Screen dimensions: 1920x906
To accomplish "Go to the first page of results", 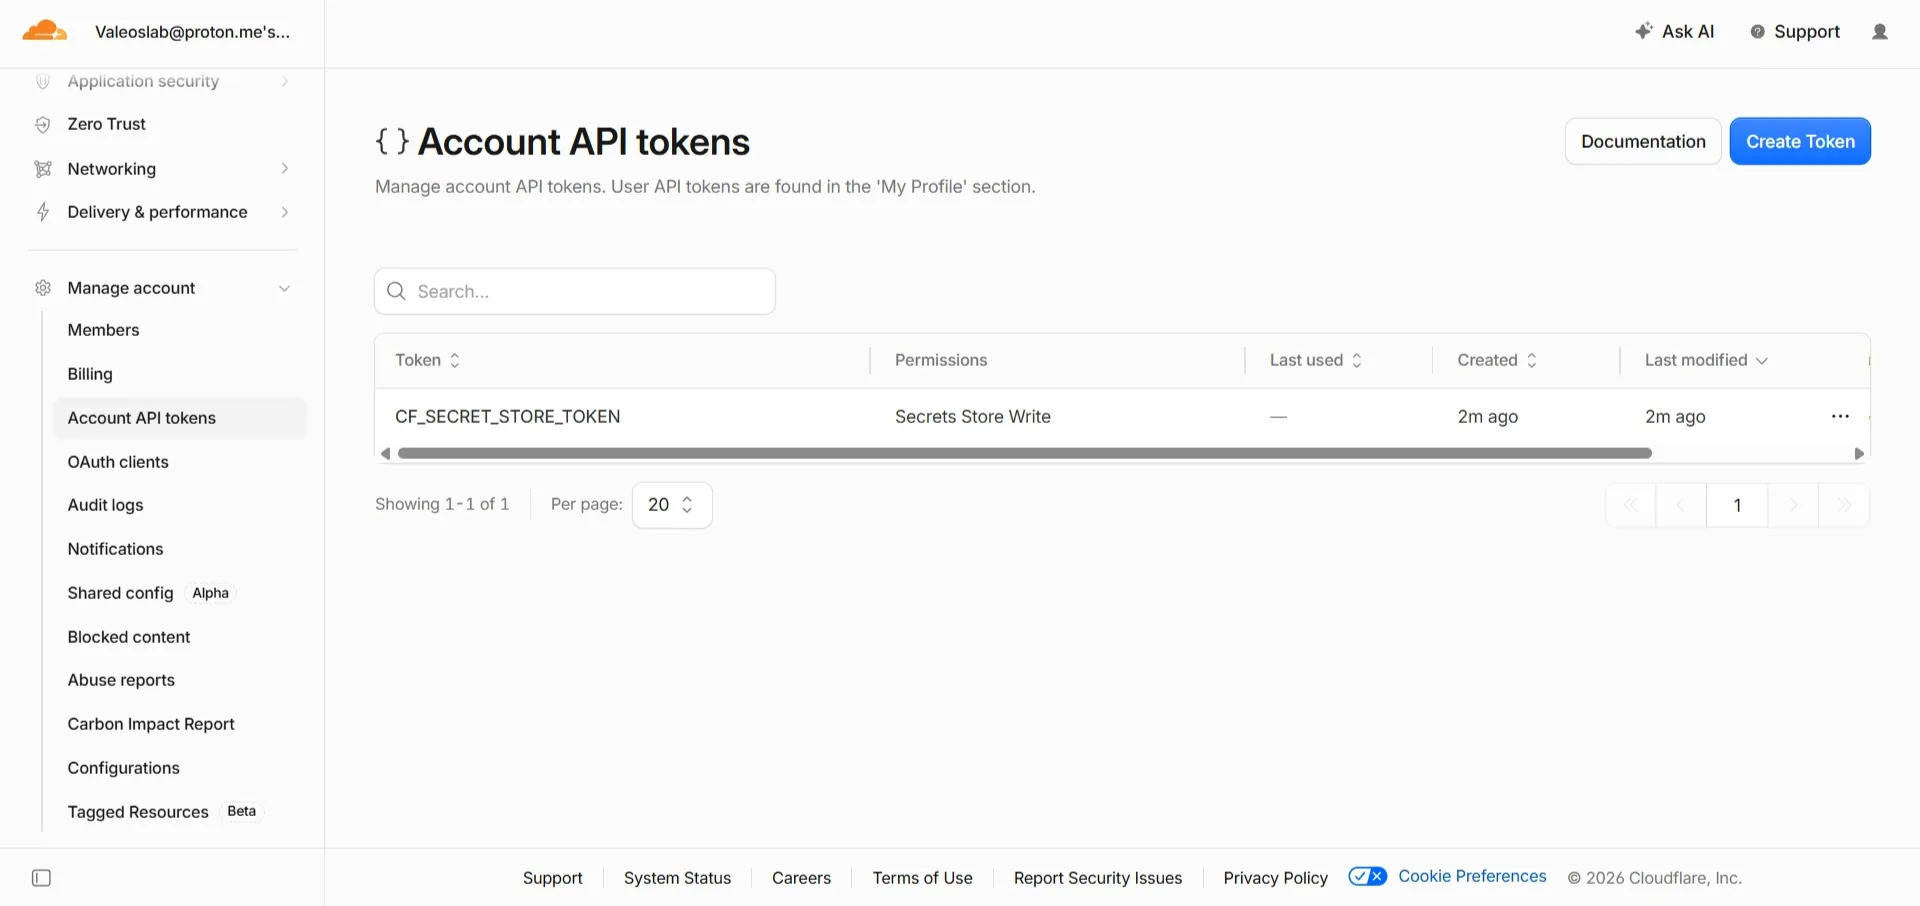I will click(1631, 505).
